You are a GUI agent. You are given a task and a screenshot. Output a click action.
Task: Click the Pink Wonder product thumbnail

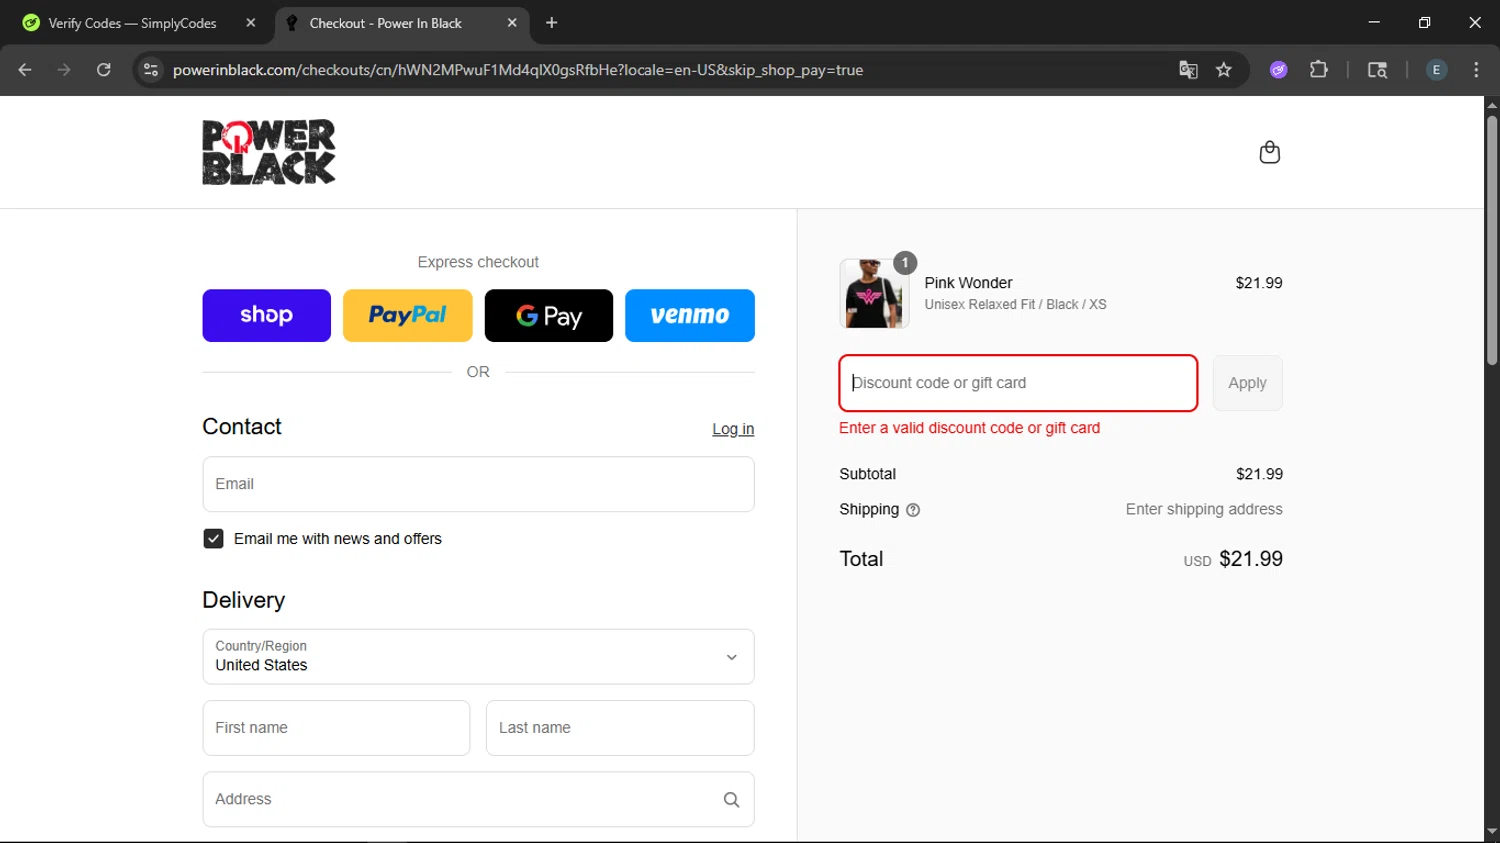[874, 294]
